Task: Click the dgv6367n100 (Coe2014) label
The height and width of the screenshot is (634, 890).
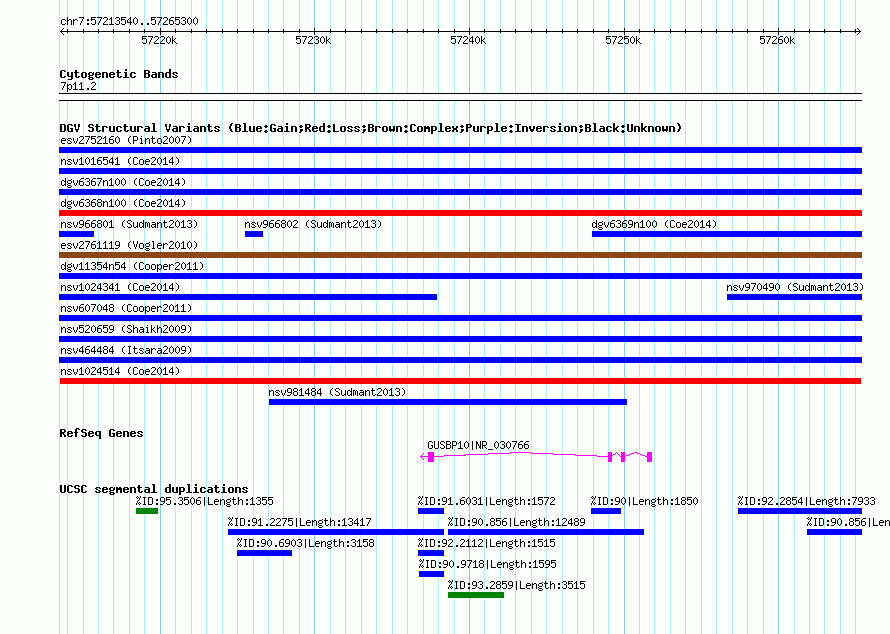Action: click(123, 182)
